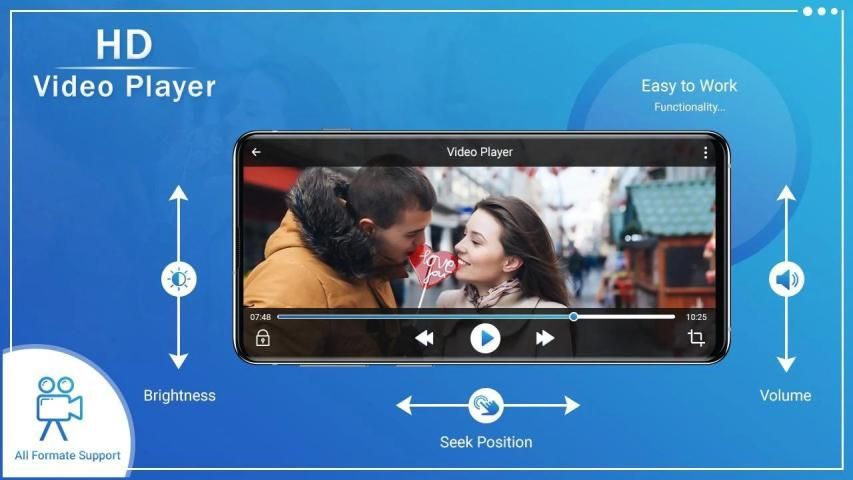The width and height of the screenshot is (853, 480).
Task: Click the 10:25 total duration label
Action: 696,317
